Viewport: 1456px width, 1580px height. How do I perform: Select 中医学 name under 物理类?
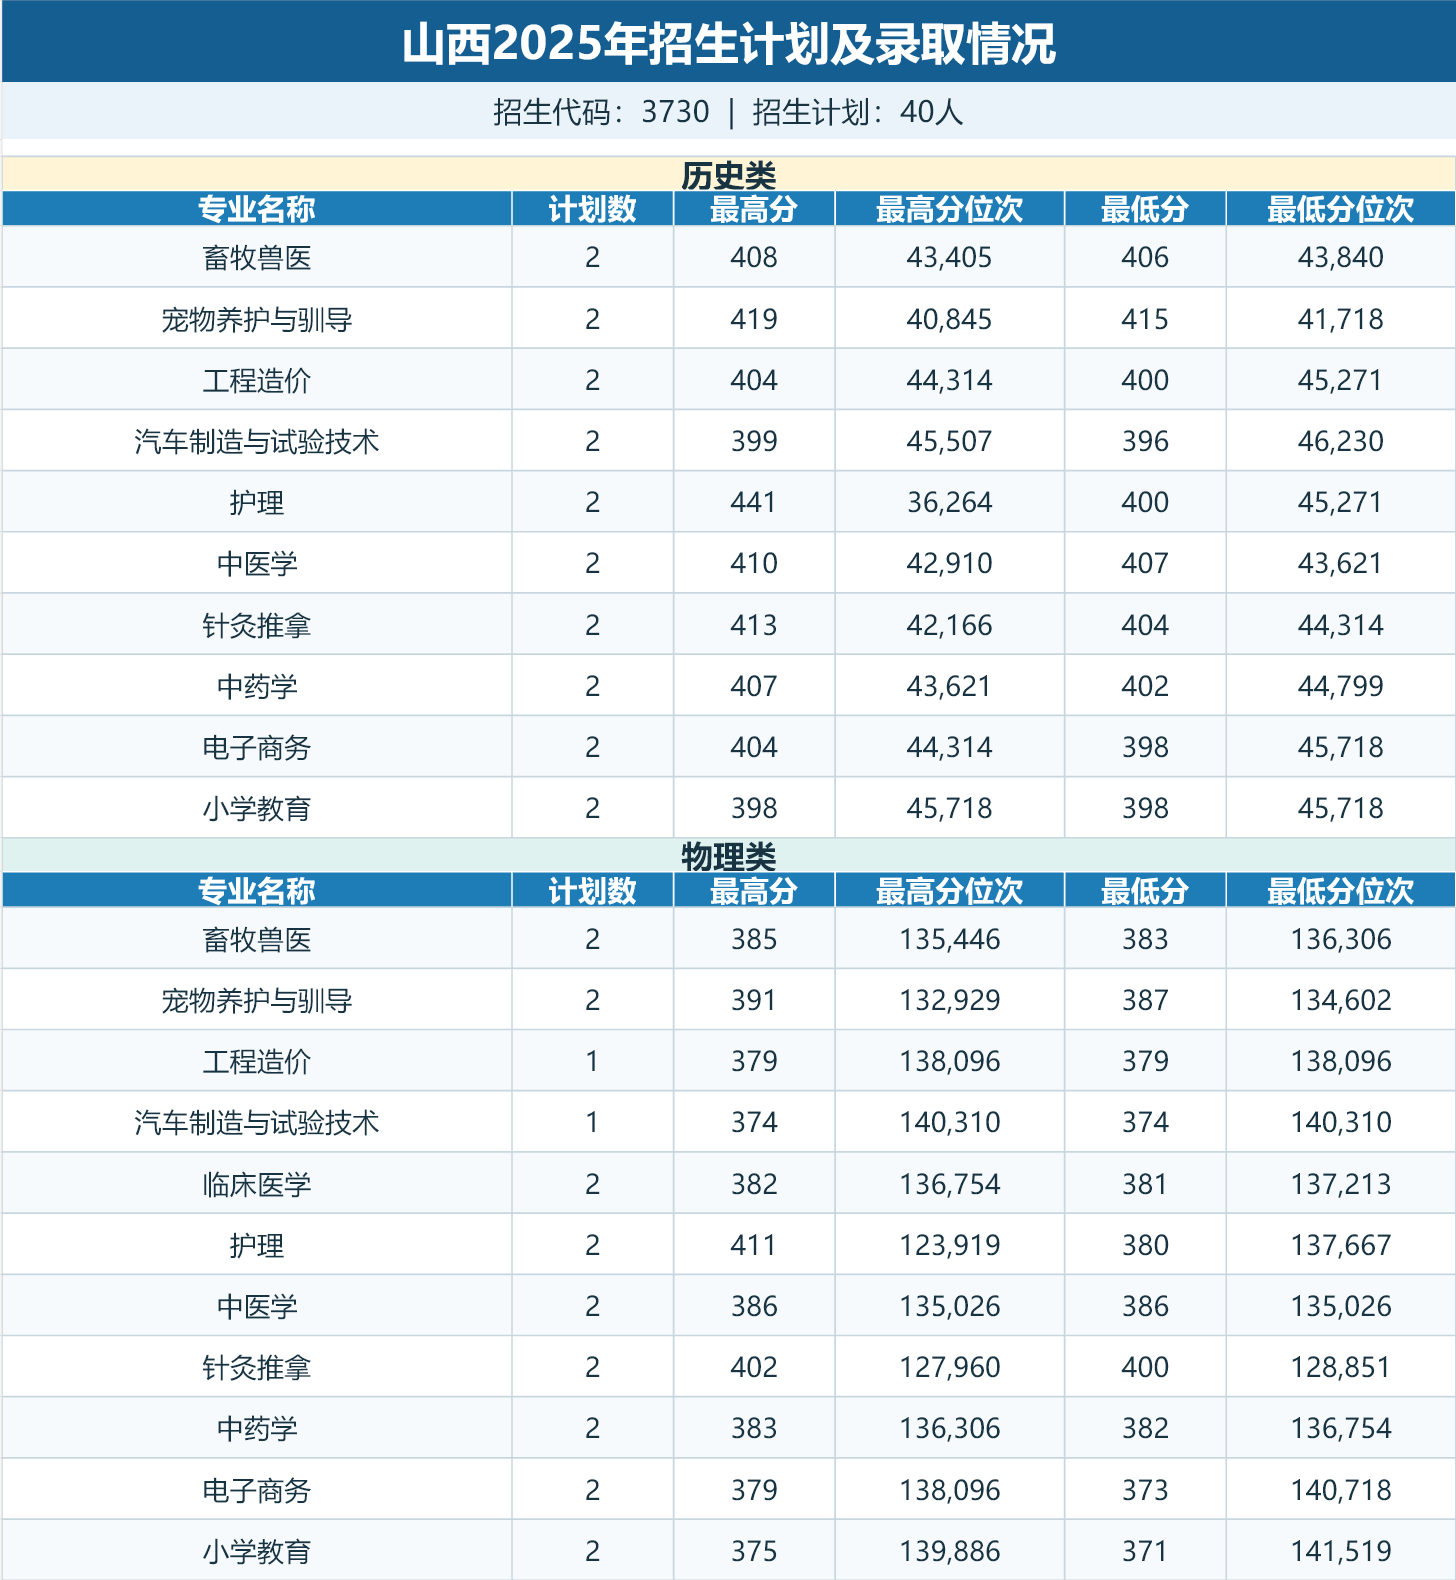point(257,1307)
